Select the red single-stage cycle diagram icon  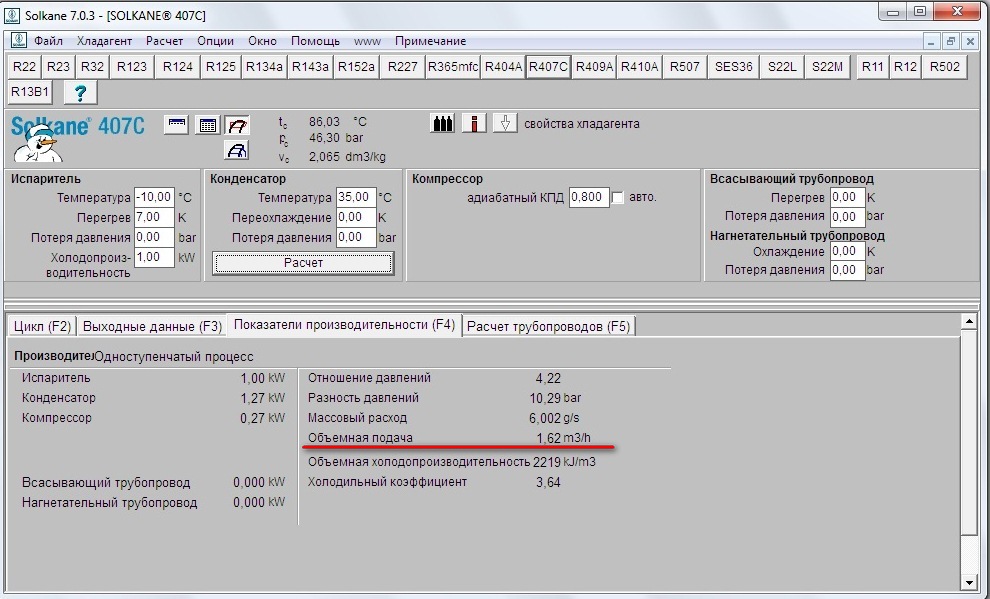point(237,125)
